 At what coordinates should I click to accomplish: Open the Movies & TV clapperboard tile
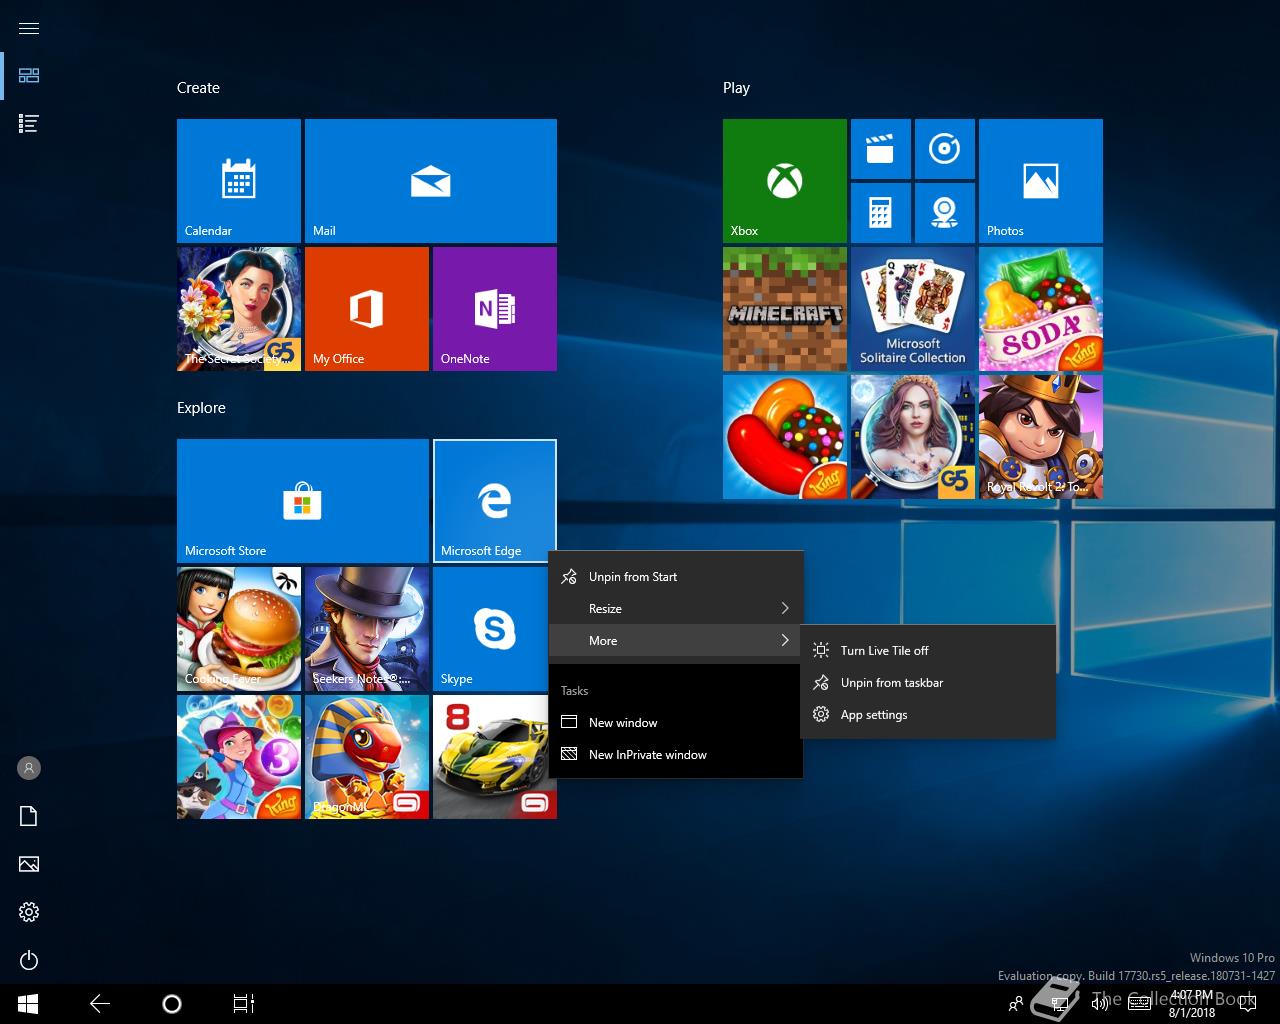pos(881,149)
